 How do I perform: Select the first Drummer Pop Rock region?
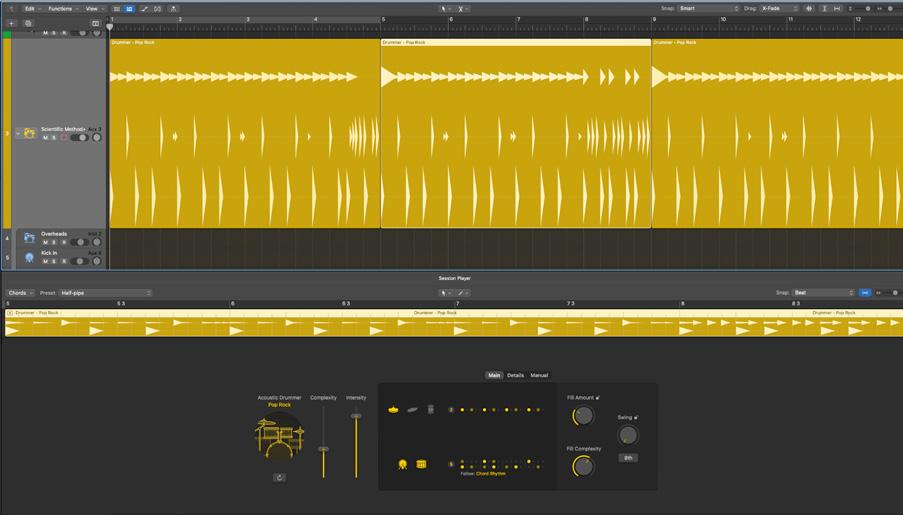coord(245,133)
